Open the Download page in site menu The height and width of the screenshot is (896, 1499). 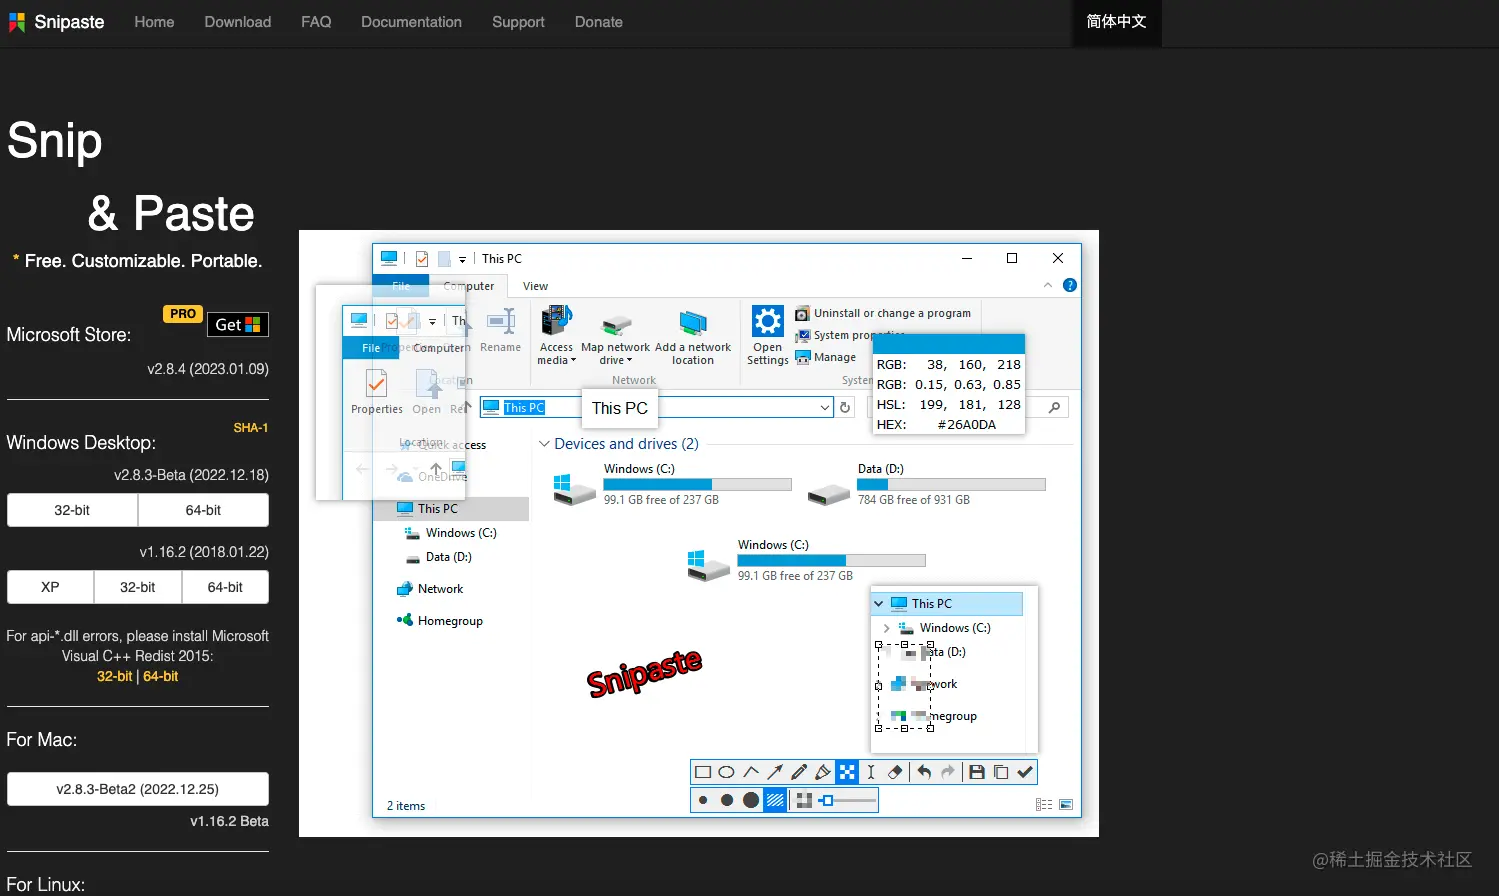(x=238, y=22)
